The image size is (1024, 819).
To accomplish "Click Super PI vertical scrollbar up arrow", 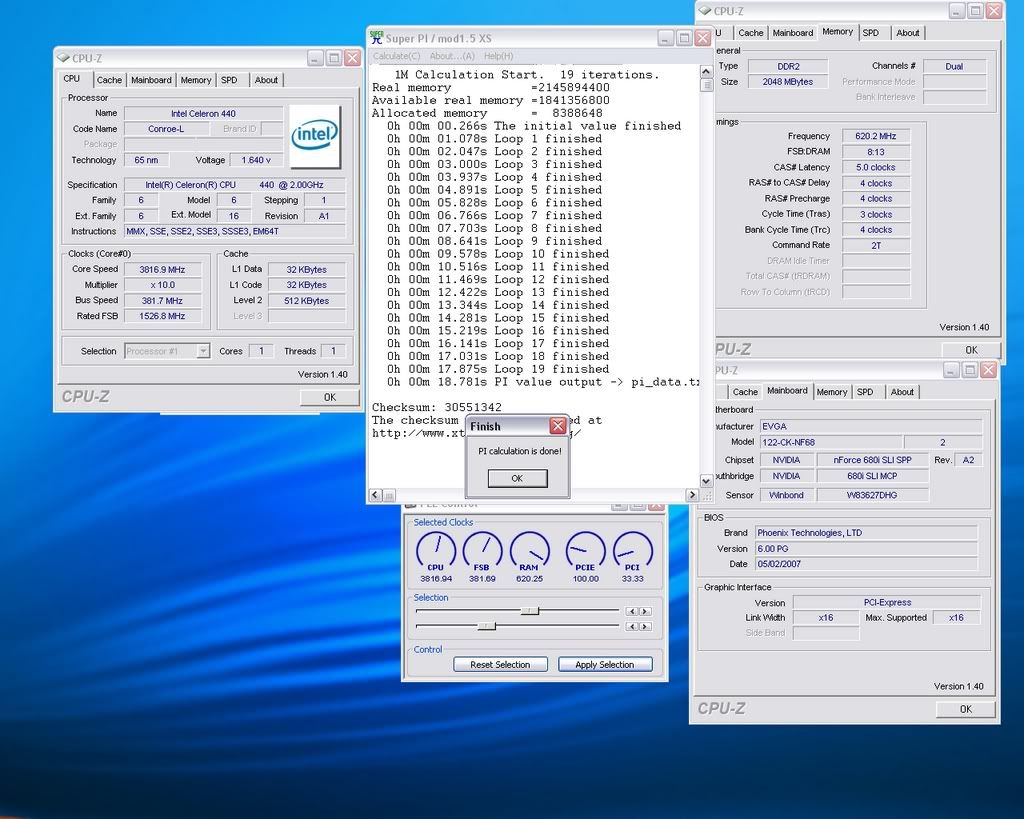I will pos(706,71).
